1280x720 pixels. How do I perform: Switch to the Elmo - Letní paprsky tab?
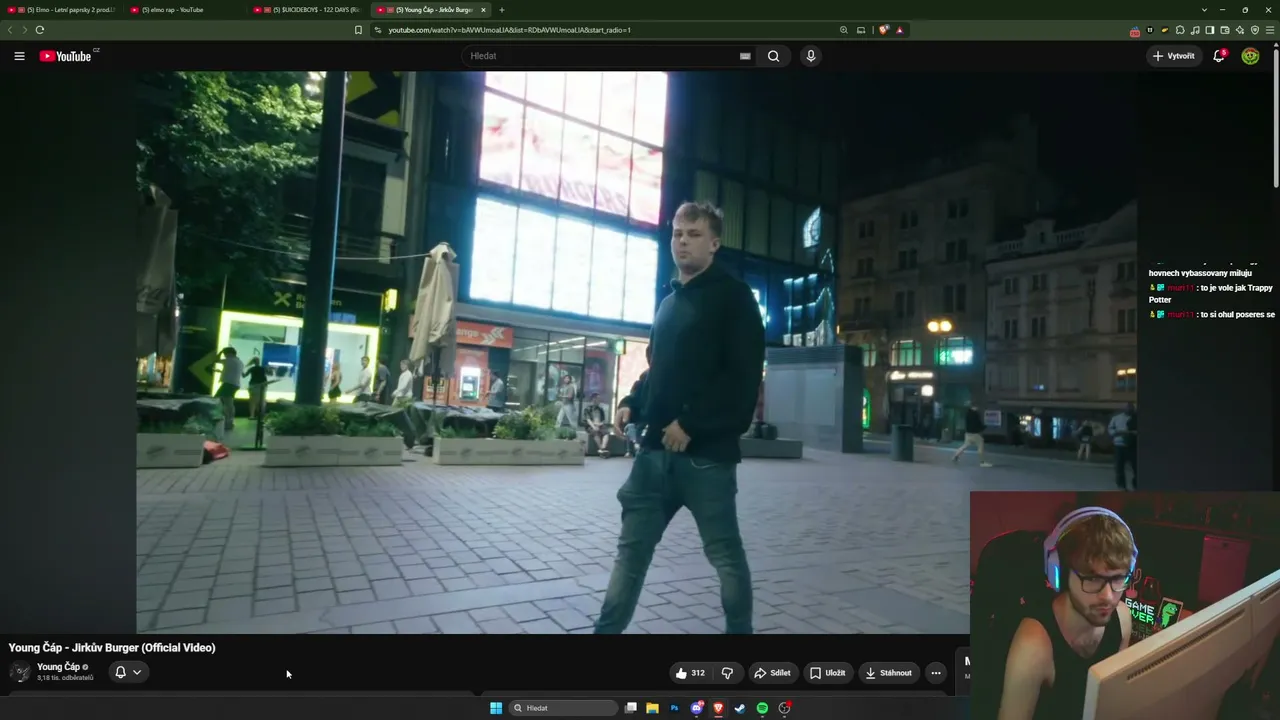[62, 10]
